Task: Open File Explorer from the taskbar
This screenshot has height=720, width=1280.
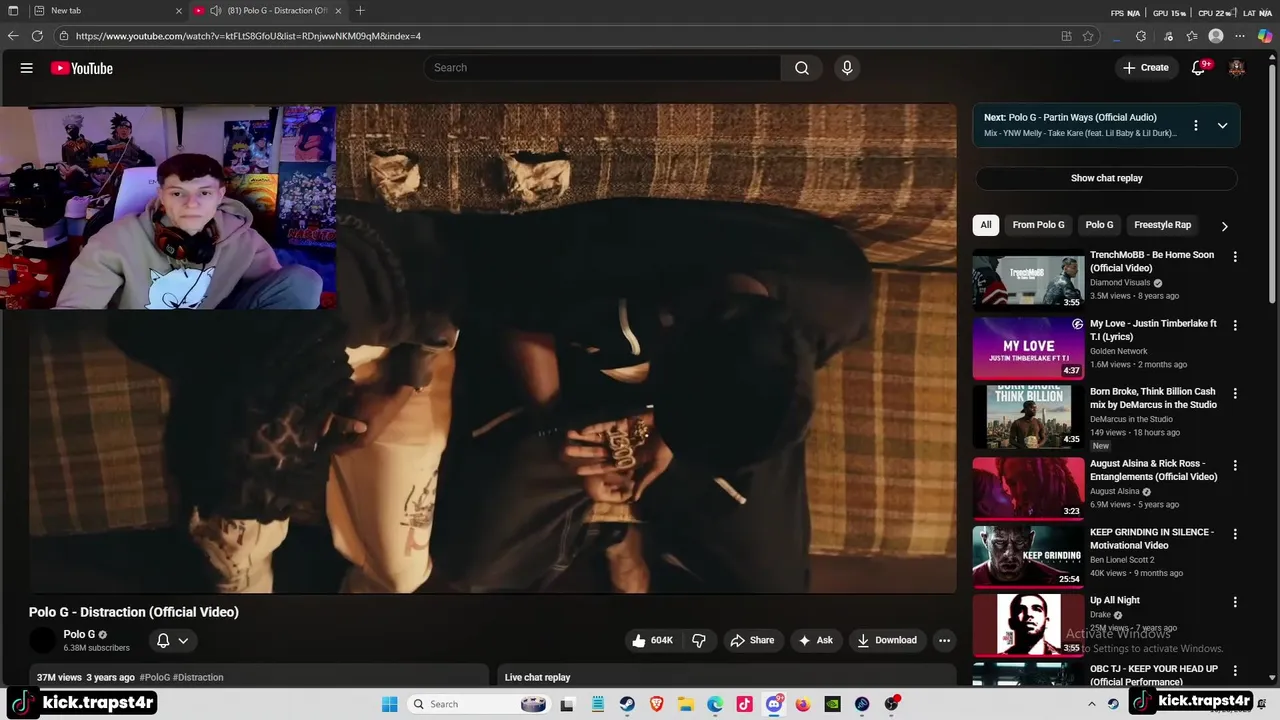Action: point(685,704)
